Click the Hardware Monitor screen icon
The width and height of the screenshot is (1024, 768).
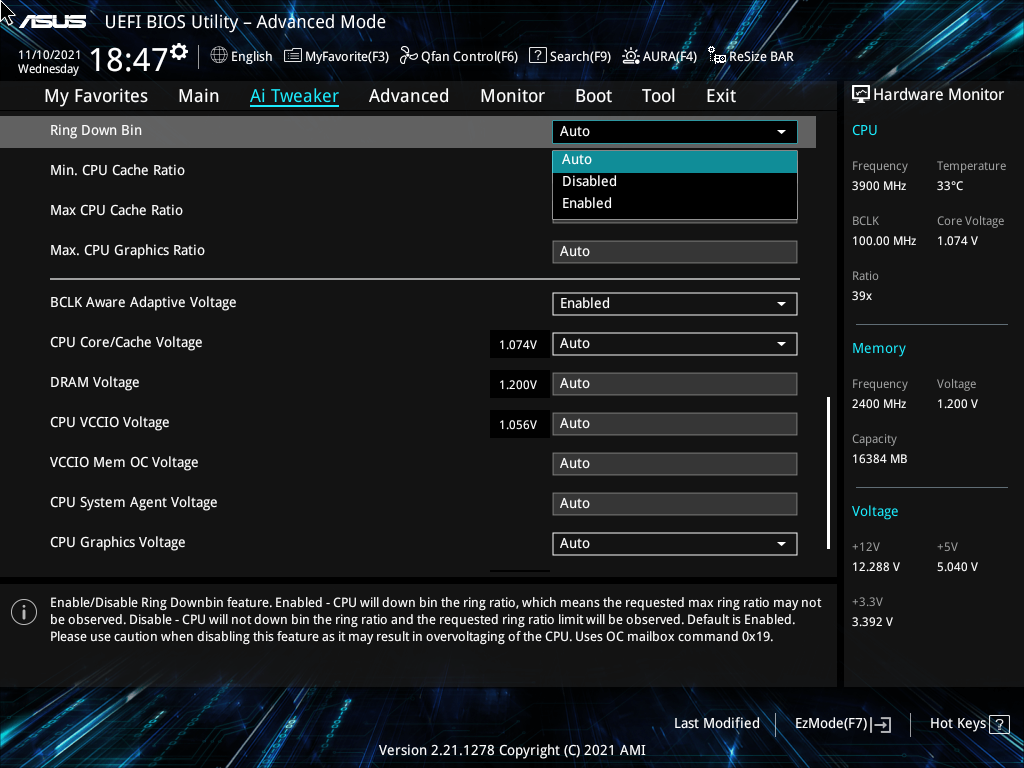pos(861,95)
